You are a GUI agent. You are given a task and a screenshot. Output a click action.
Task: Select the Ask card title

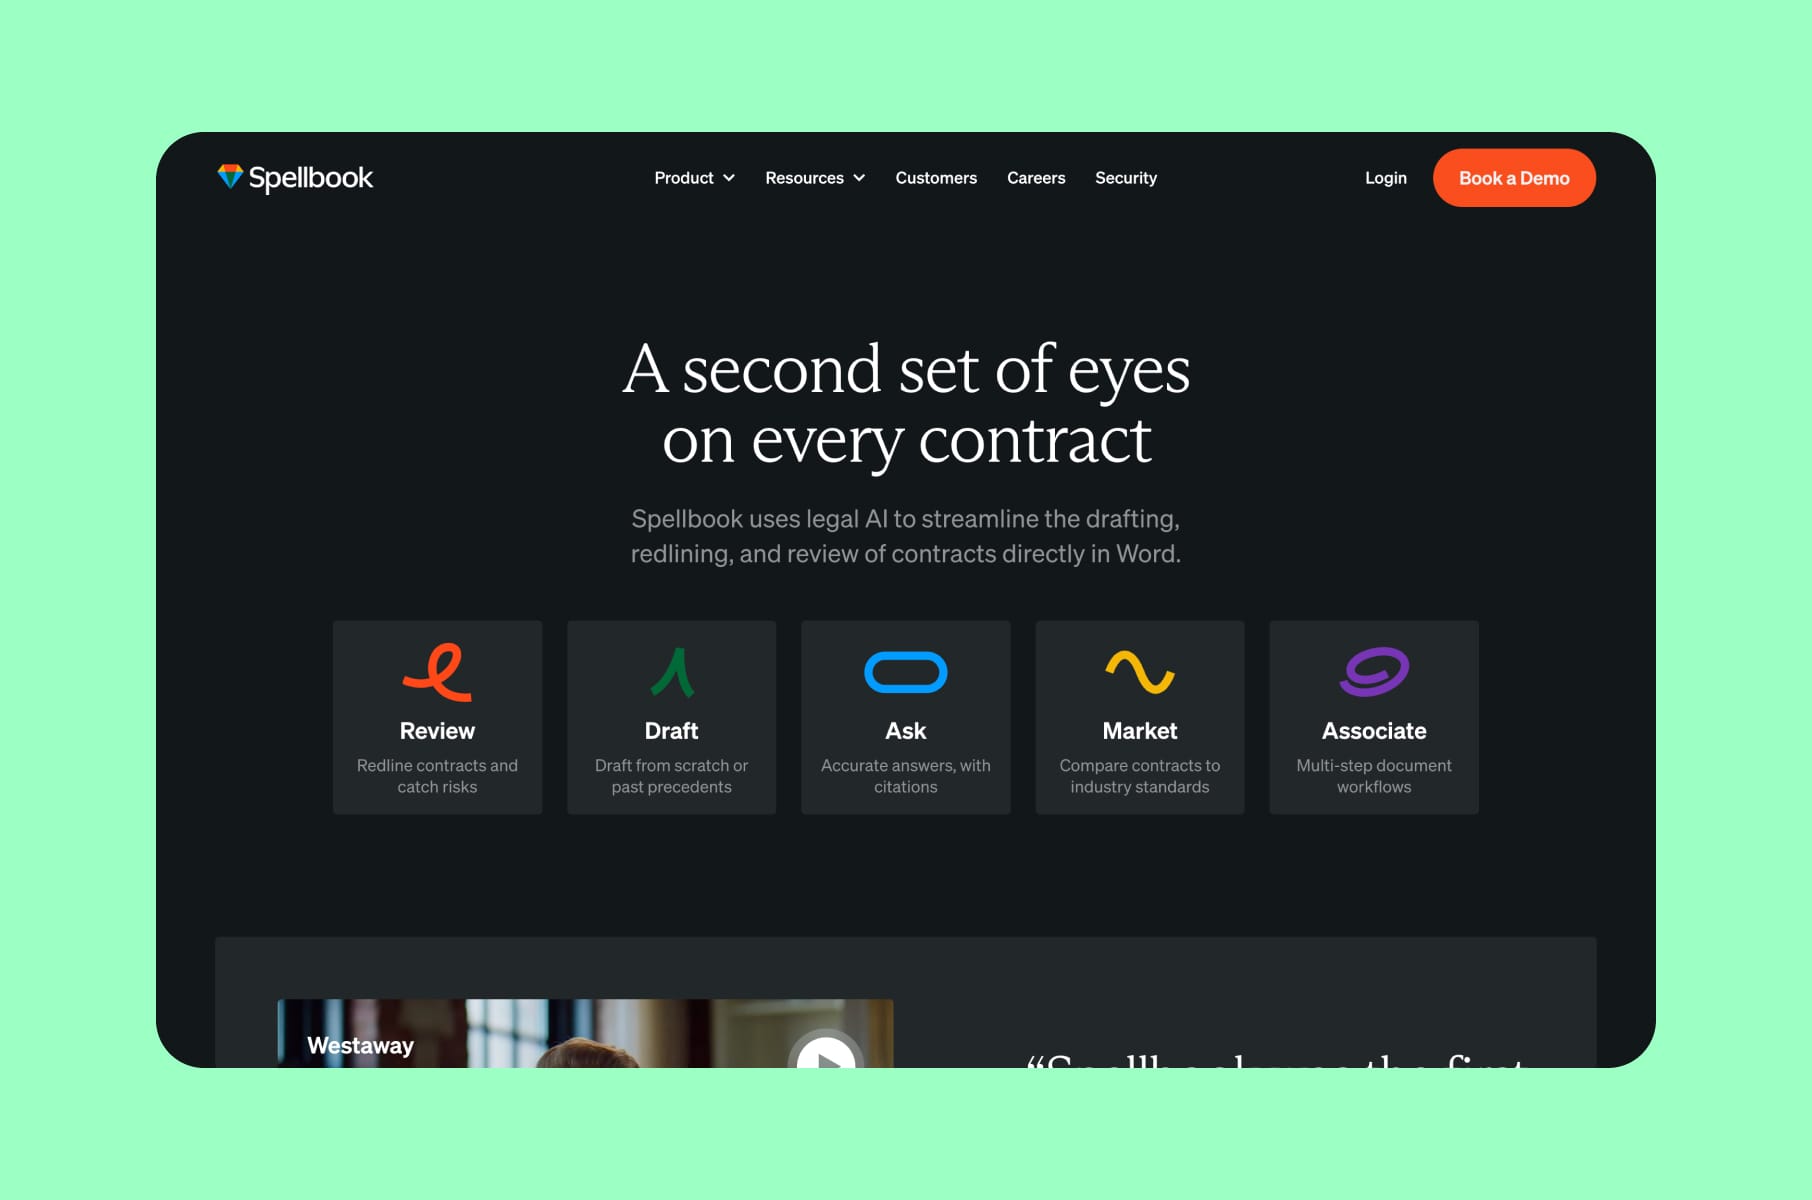[906, 731]
